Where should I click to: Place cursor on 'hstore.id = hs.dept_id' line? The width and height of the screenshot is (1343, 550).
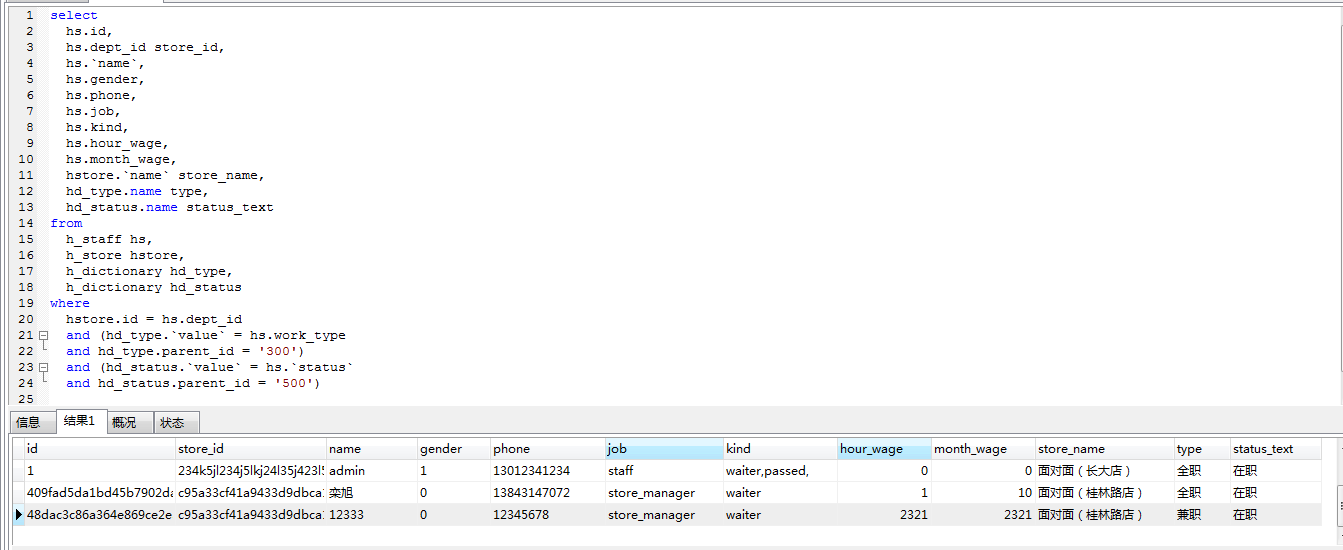click(154, 319)
